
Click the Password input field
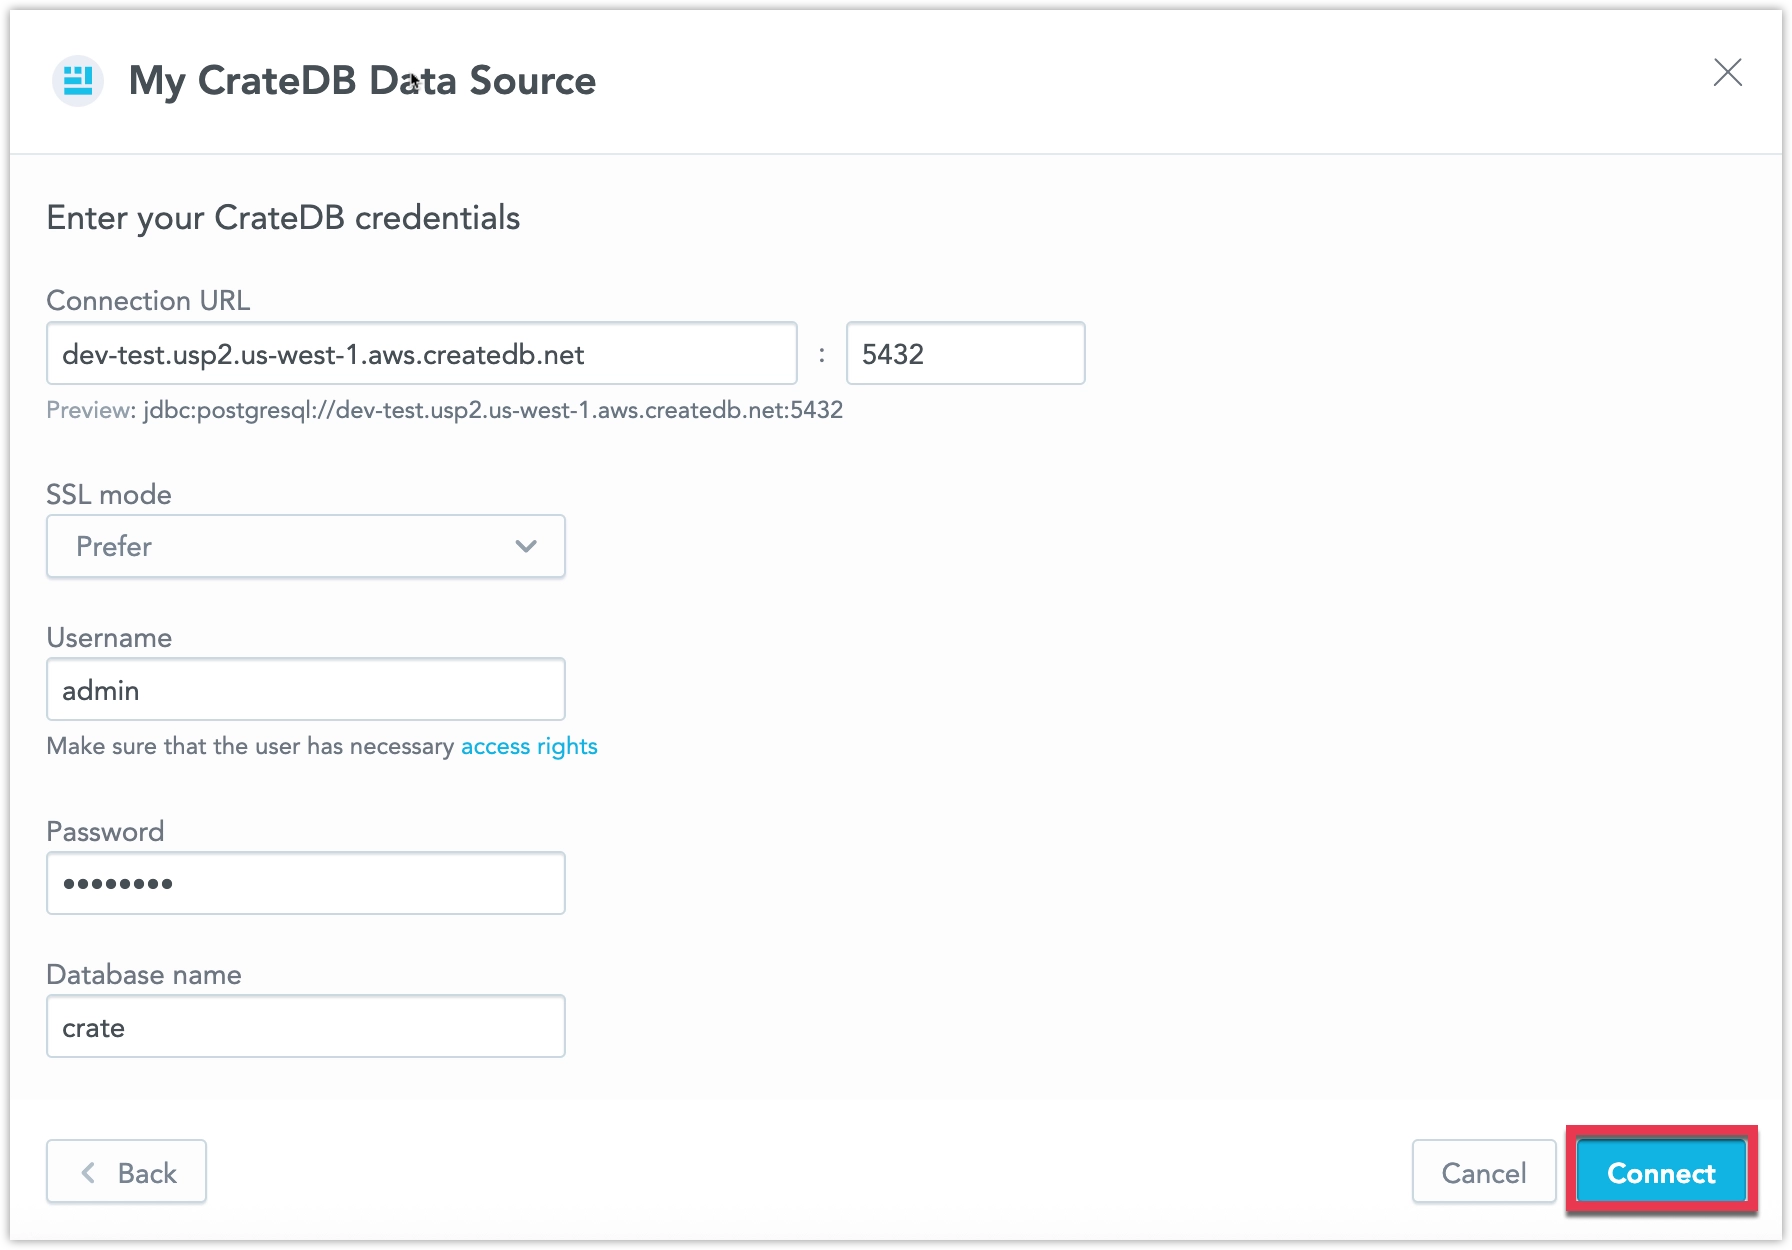[305, 883]
